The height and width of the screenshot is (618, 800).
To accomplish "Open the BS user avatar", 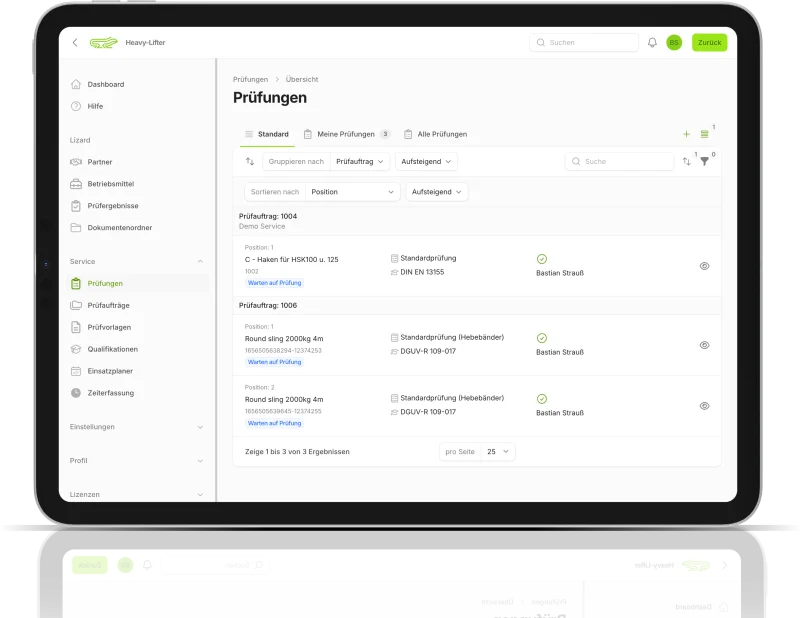I will click(x=674, y=43).
